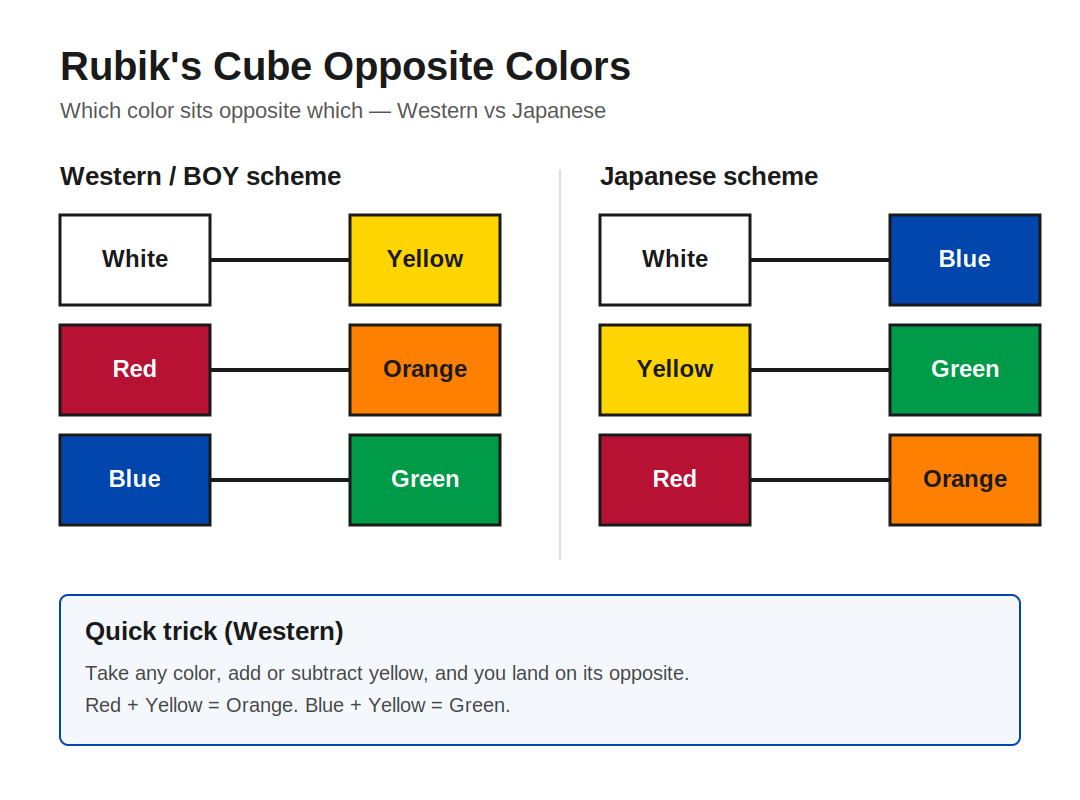Screen dimensions: 1080x800
Task: Select the Green box in Japanese scheme
Action: click(965, 370)
